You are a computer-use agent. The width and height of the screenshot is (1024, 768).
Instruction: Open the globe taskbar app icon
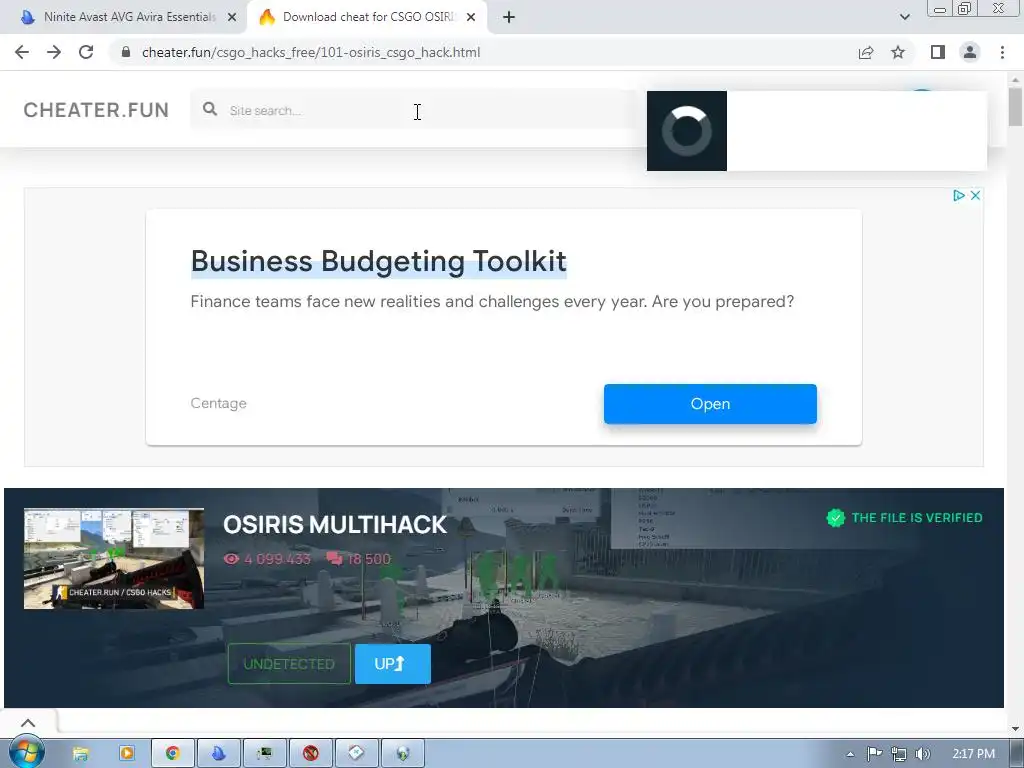[403, 754]
